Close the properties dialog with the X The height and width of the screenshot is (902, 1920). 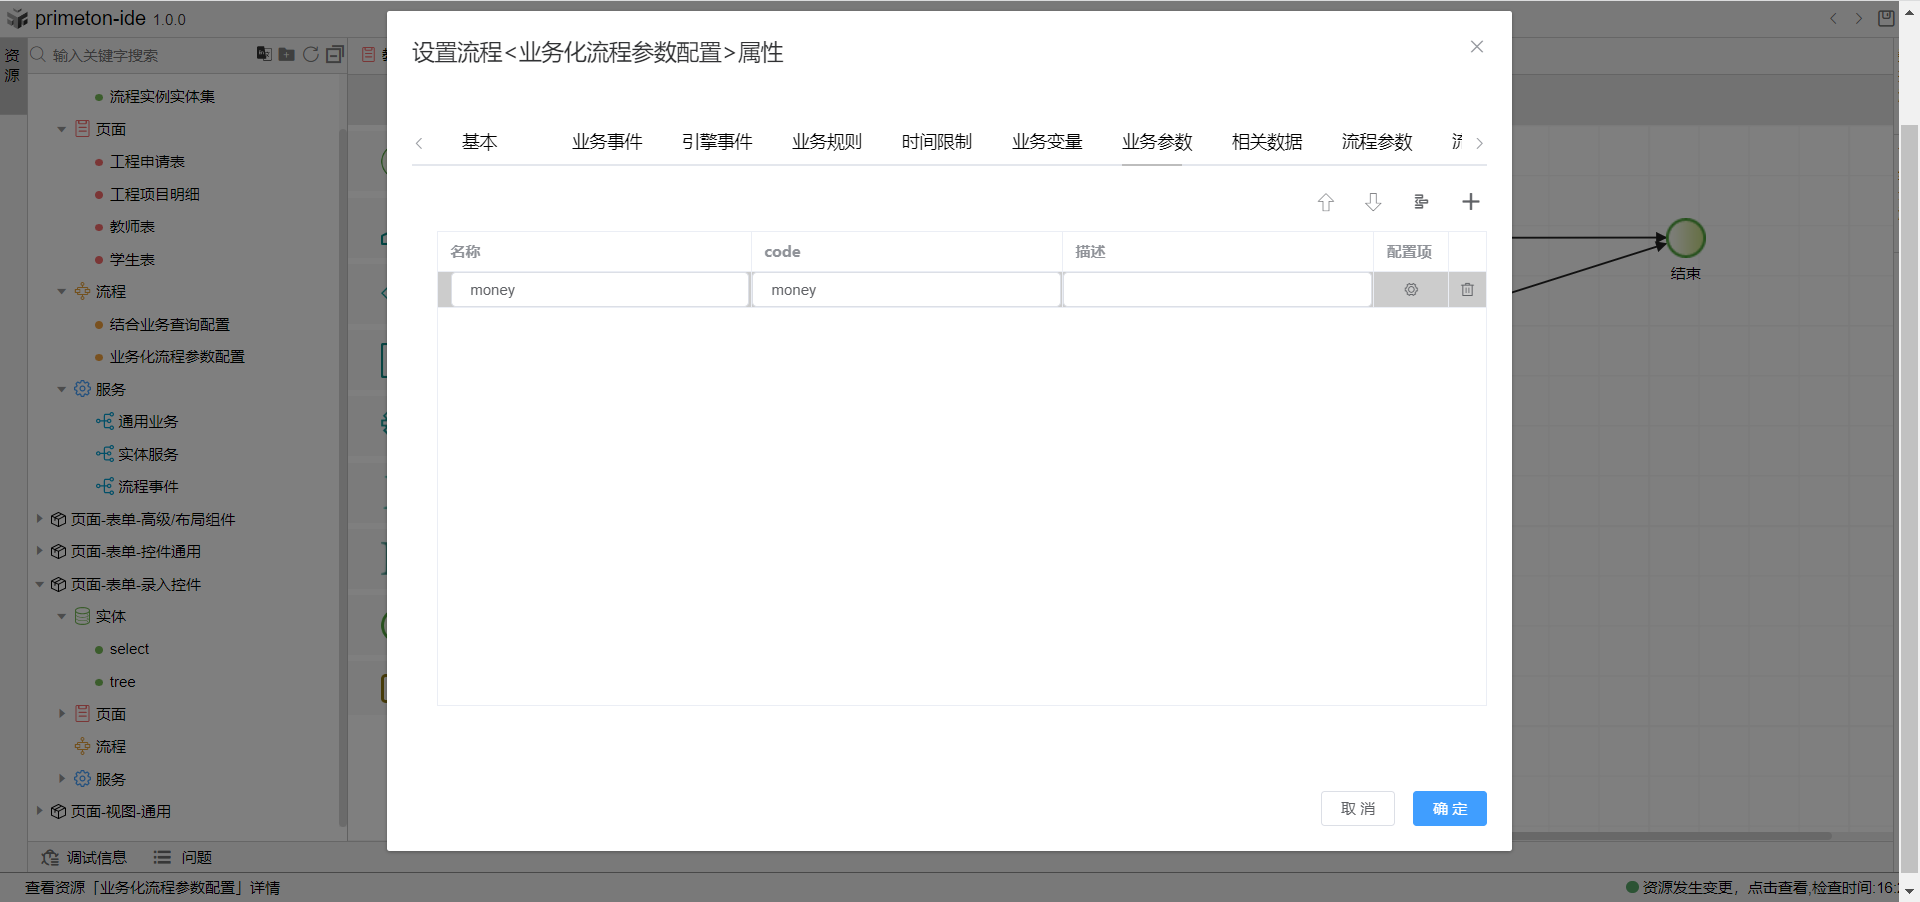[x=1476, y=47]
